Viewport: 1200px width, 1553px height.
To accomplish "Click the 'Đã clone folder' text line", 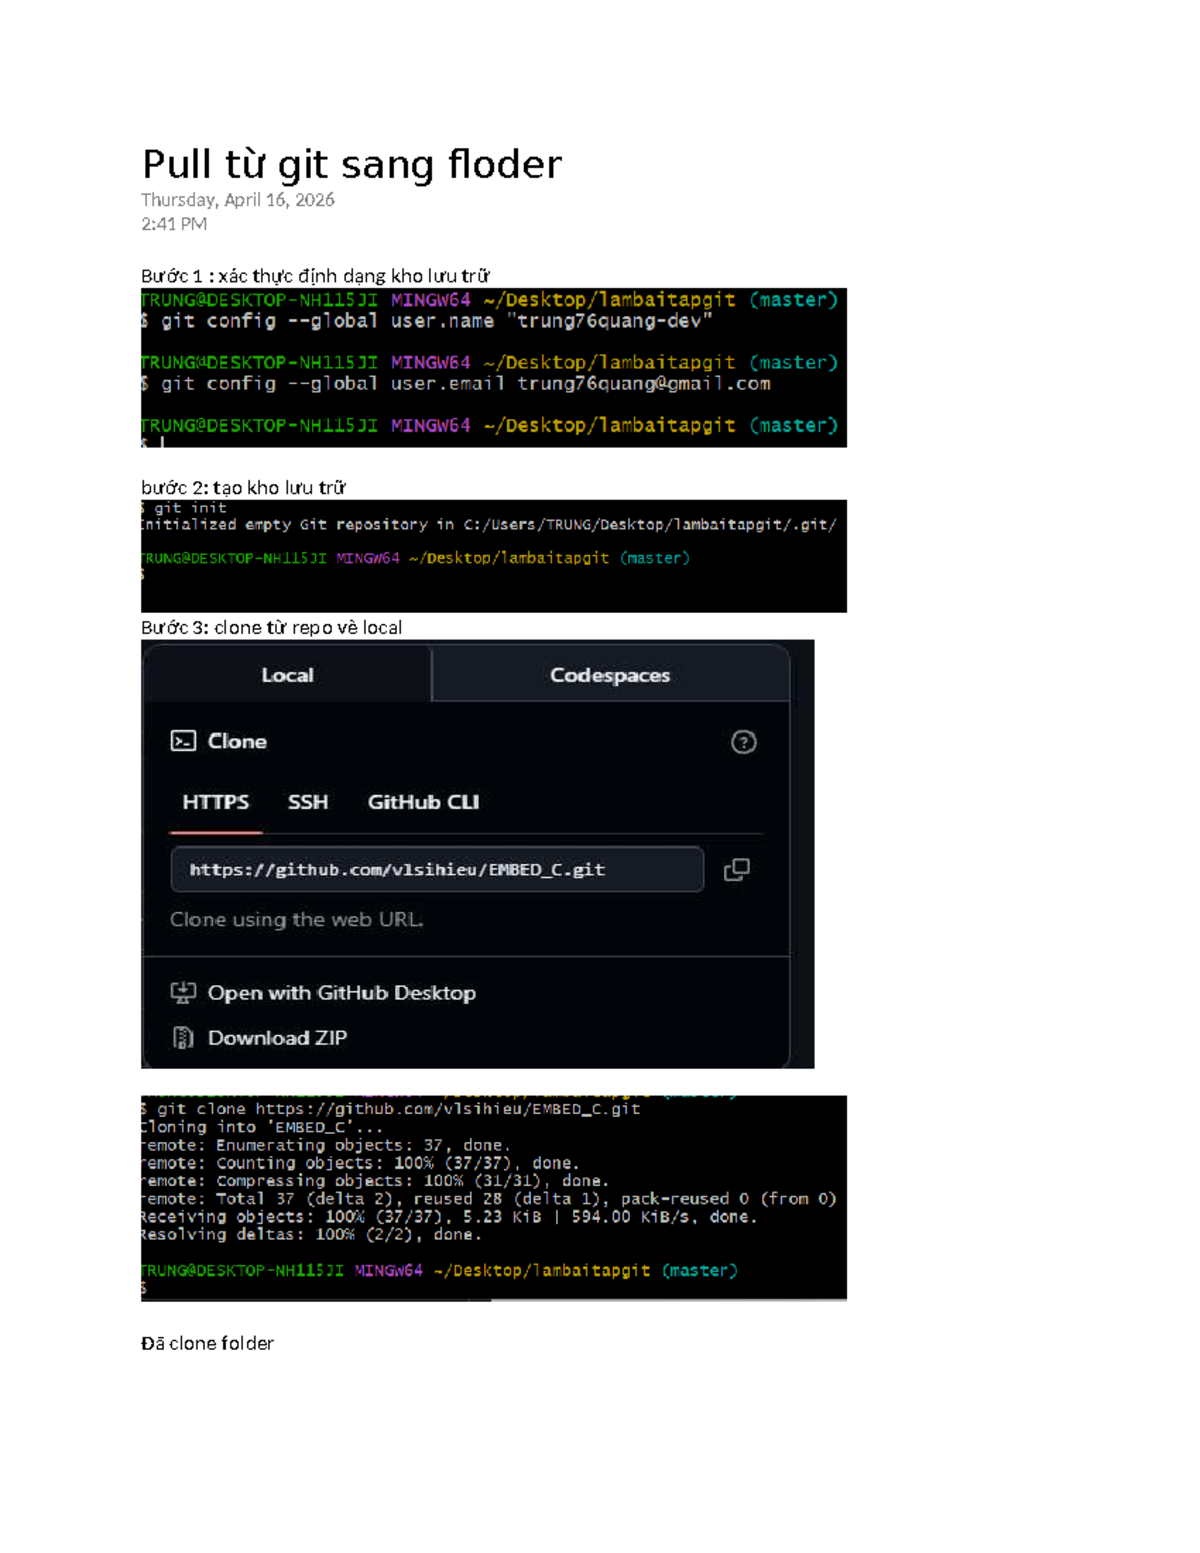I will coord(207,1343).
